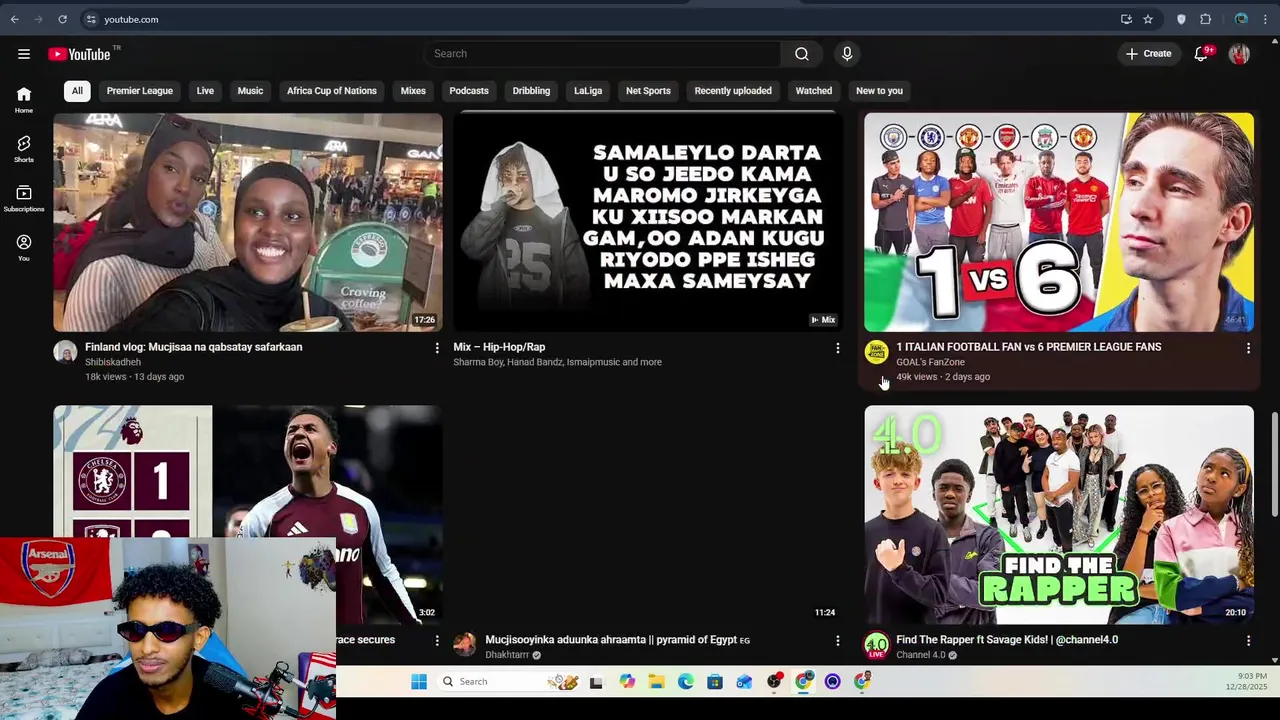The image size is (1280, 720).
Task: Select the Mixes filter chip
Action: tap(413, 91)
